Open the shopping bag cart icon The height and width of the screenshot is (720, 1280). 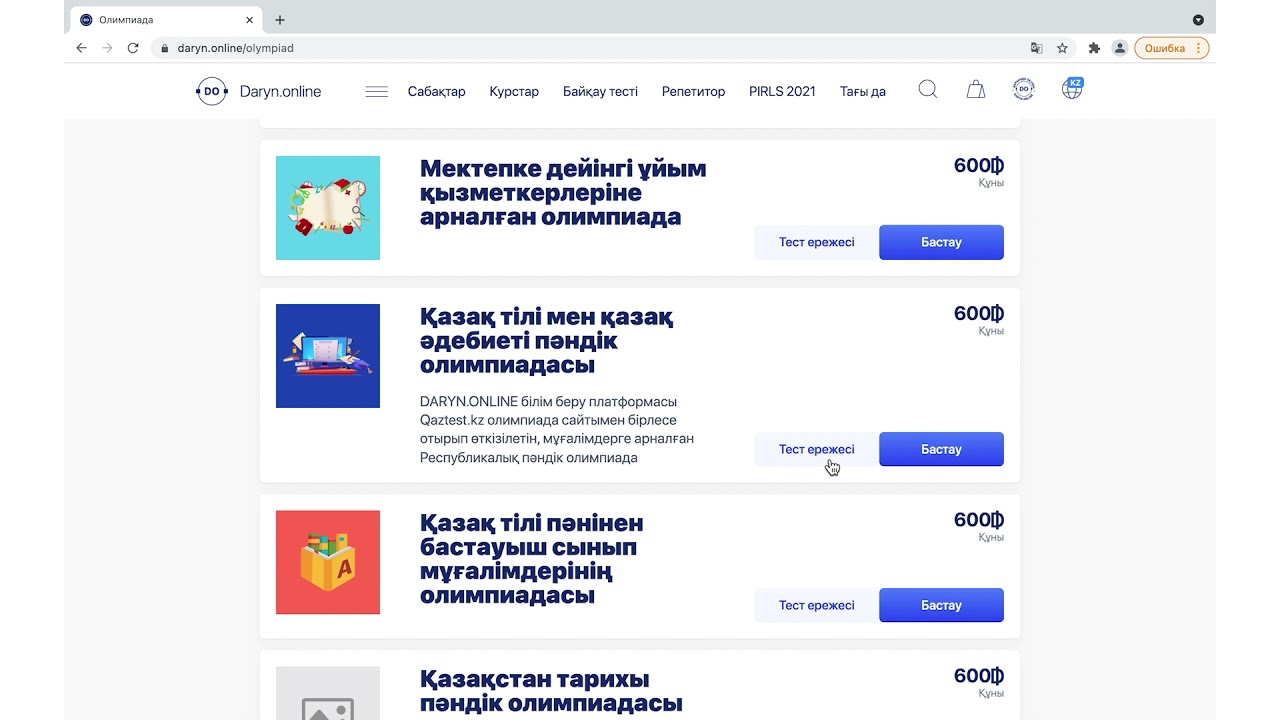976,90
